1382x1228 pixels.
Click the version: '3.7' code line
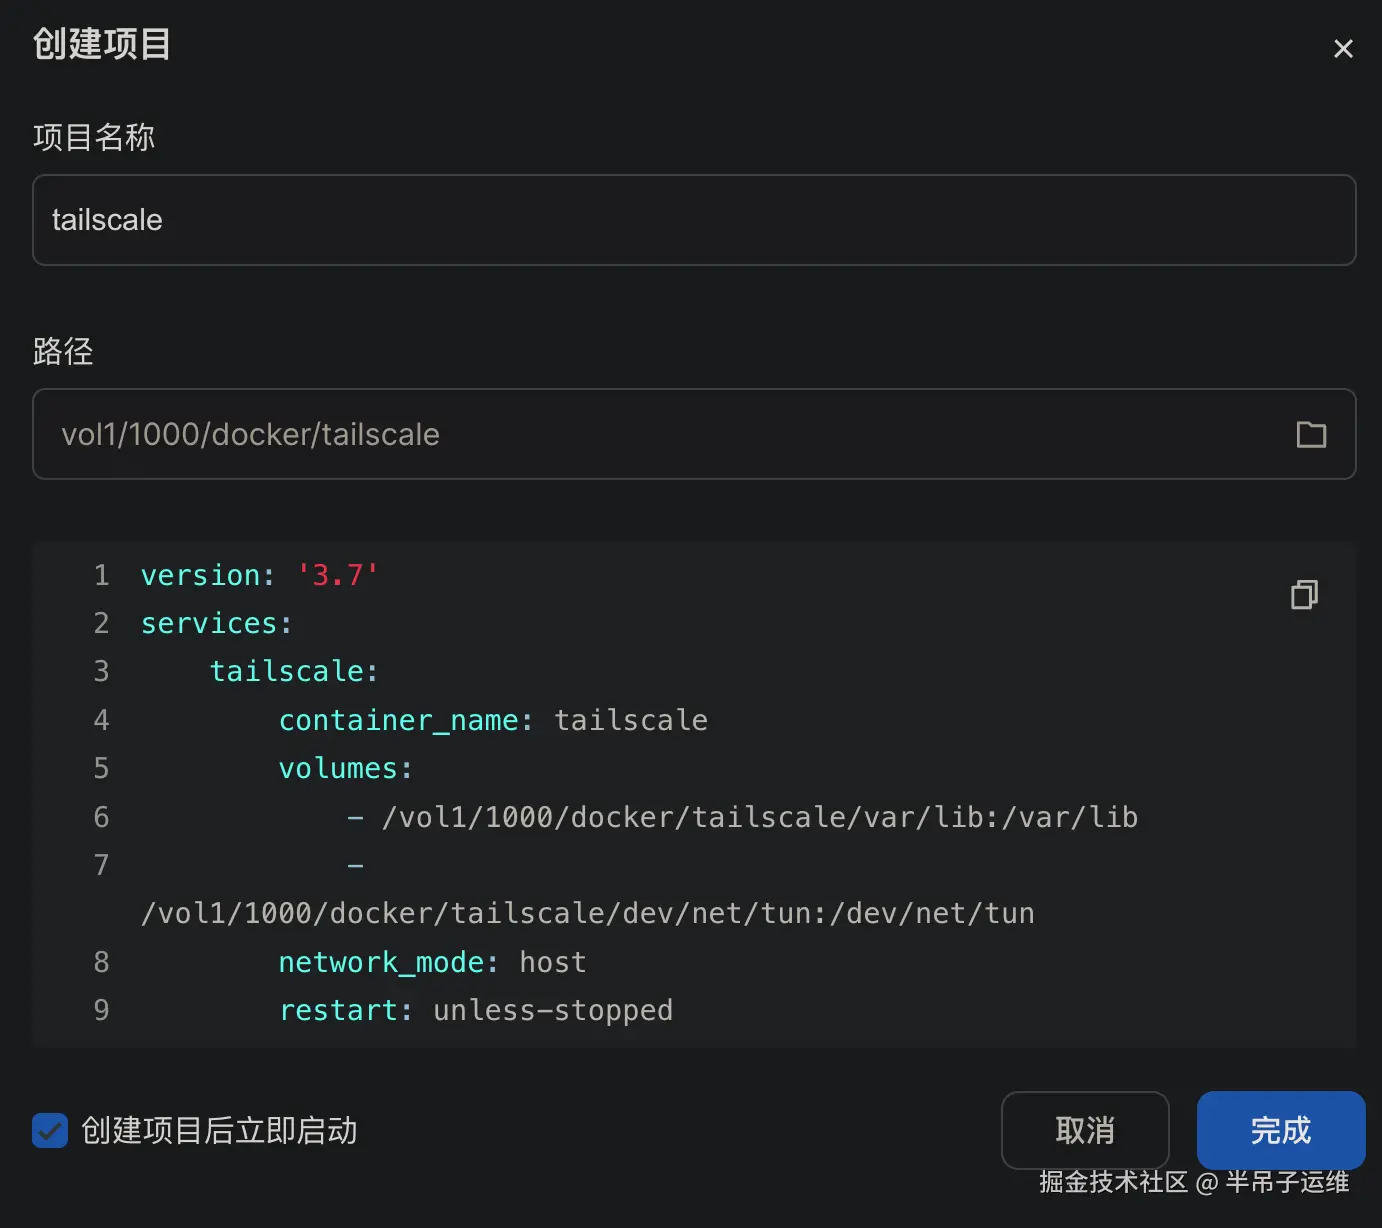click(260, 575)
